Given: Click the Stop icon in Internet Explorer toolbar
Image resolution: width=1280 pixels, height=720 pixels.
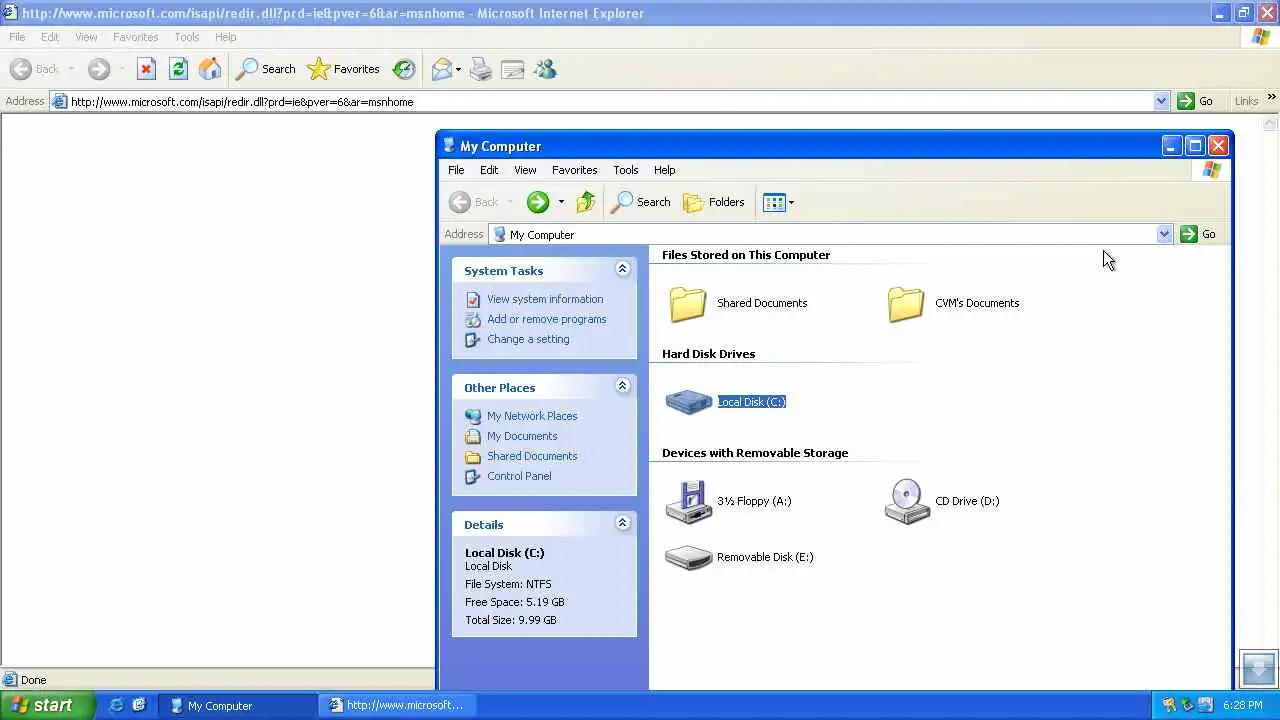Looking at the screenshot, I should [x=146, y=69].
